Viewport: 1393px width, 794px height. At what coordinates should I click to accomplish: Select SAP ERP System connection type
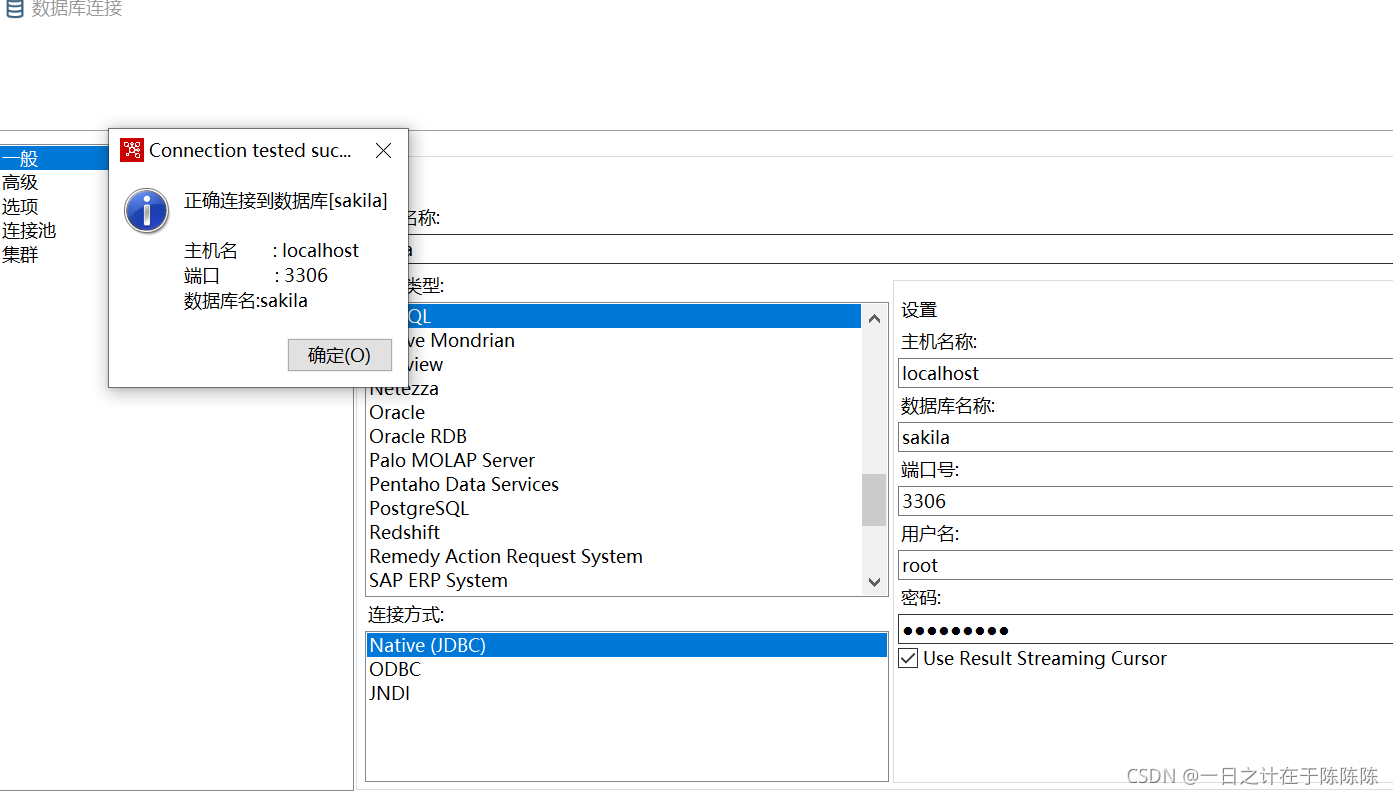coord(613,580)
